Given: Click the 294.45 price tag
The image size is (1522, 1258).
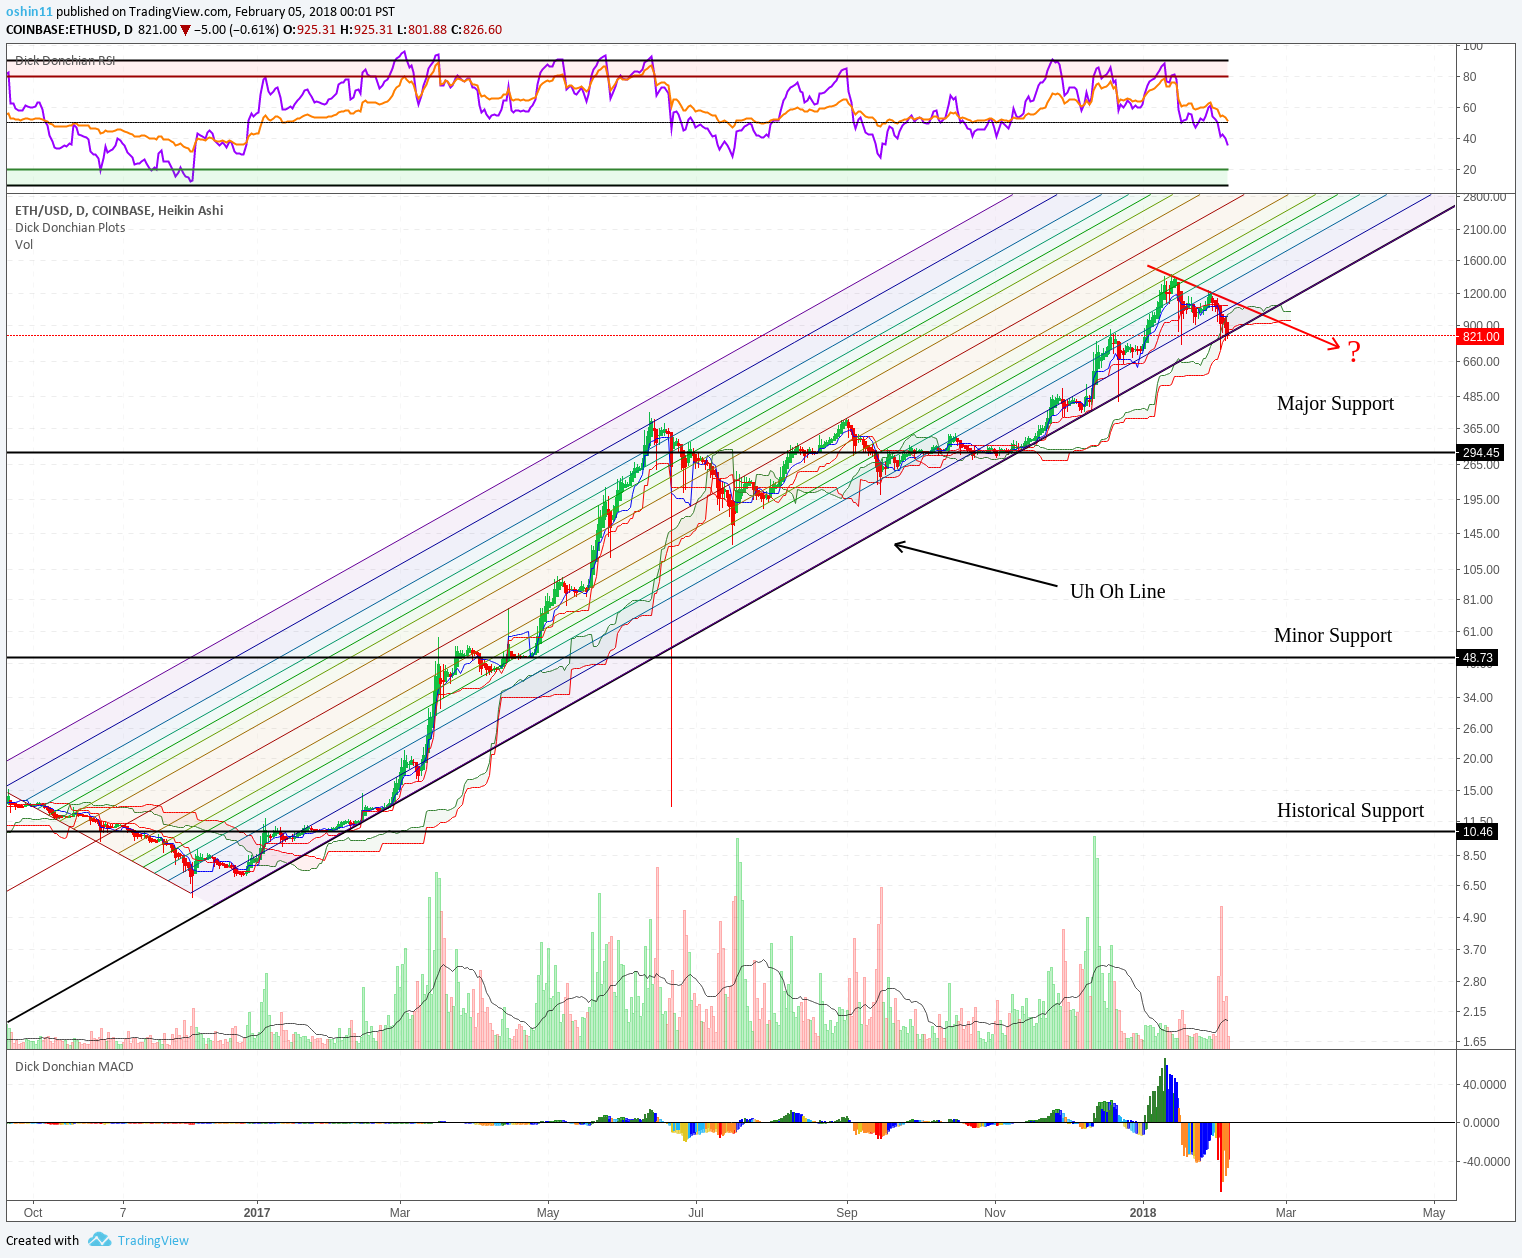Looking at the screenshot, I should pos(1480,452).
